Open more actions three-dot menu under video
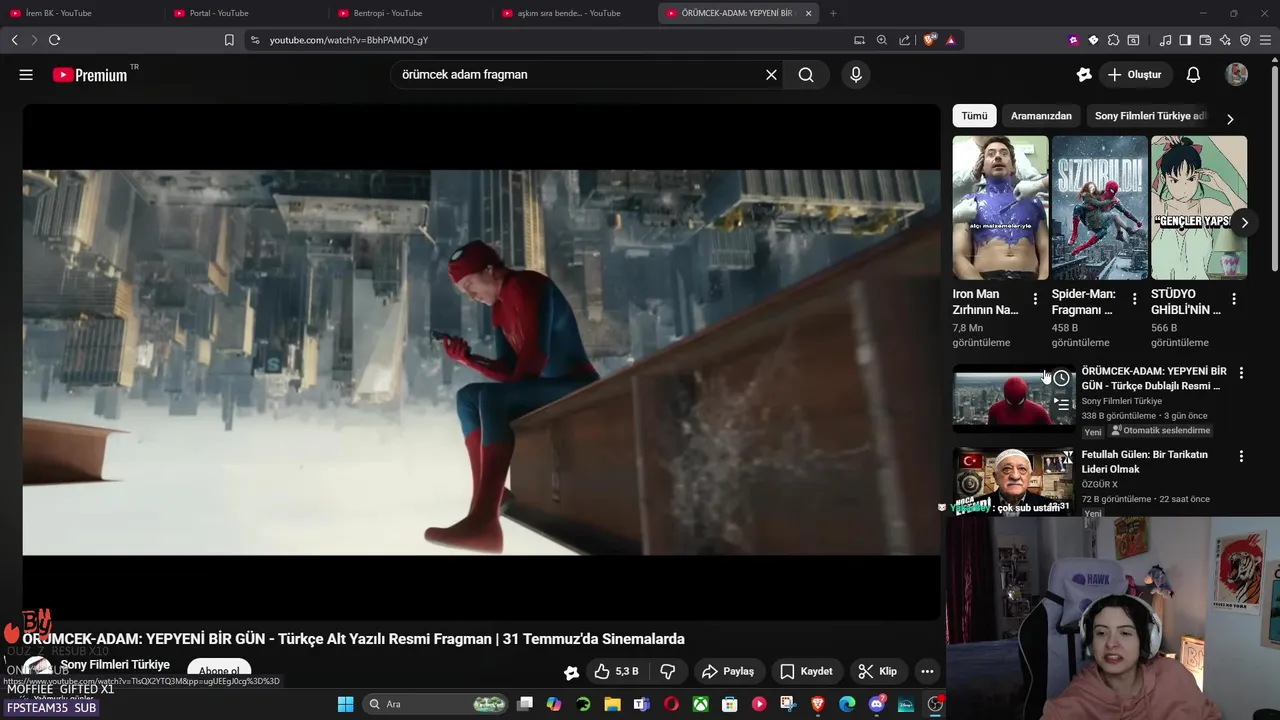1280x720 pixels. point(927,671)
